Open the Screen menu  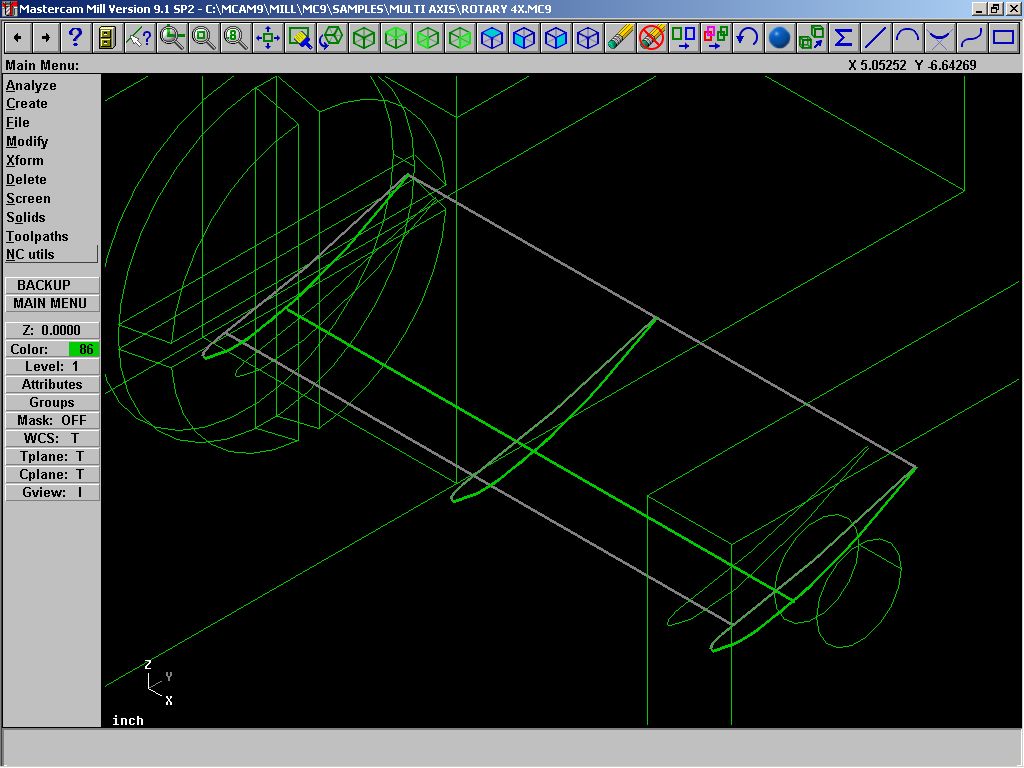(x=28, y=199)
